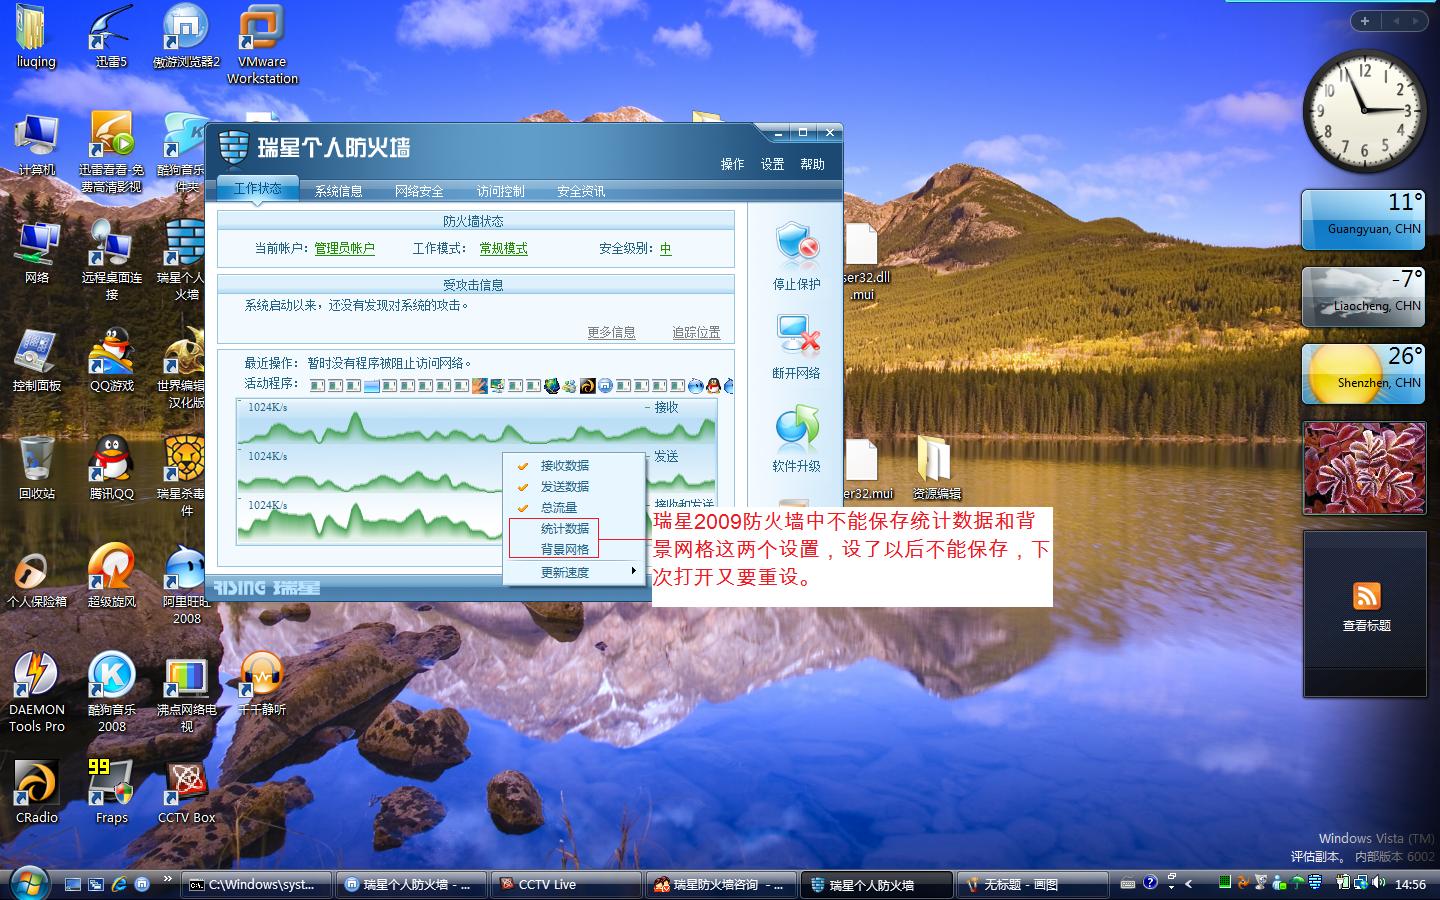Expand the 更新速度 submenu
The height and width of the screenshot is (900, 1440).
click(575, 572)
